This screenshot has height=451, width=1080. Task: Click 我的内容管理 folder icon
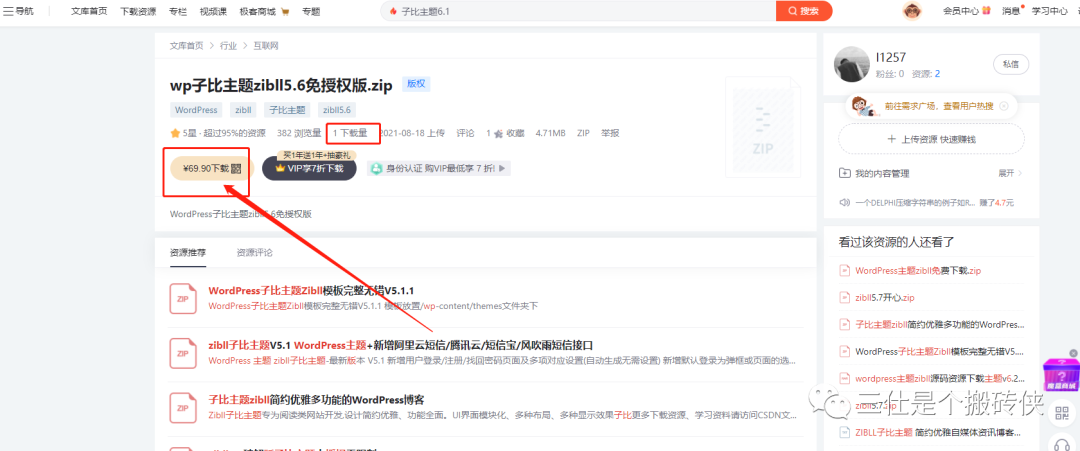pos(844,174)
